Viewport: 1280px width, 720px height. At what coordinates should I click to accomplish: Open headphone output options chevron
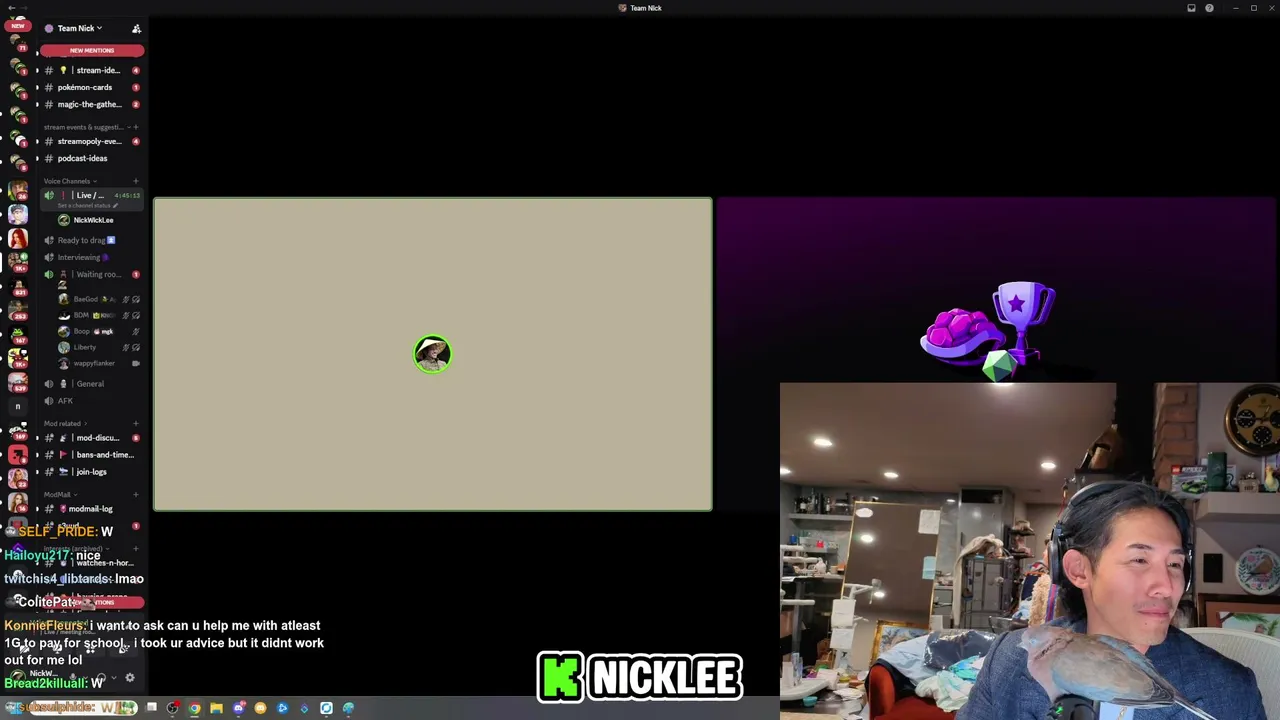click(113, 677)
